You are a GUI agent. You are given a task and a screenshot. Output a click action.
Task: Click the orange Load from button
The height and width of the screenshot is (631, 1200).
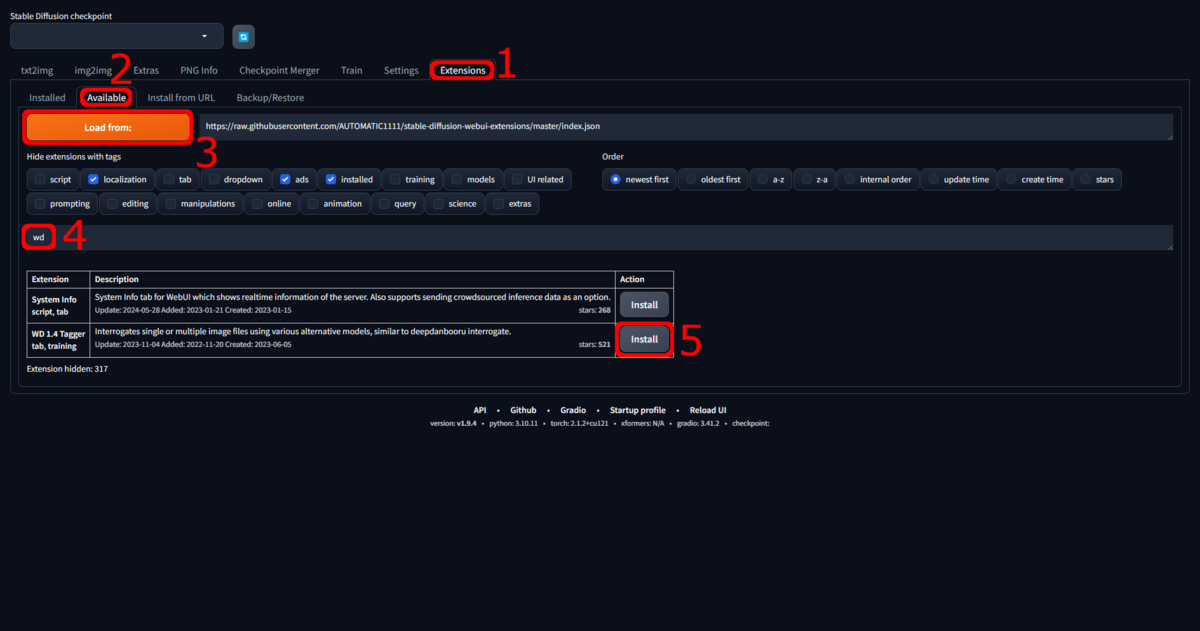(x=108, y=128)
